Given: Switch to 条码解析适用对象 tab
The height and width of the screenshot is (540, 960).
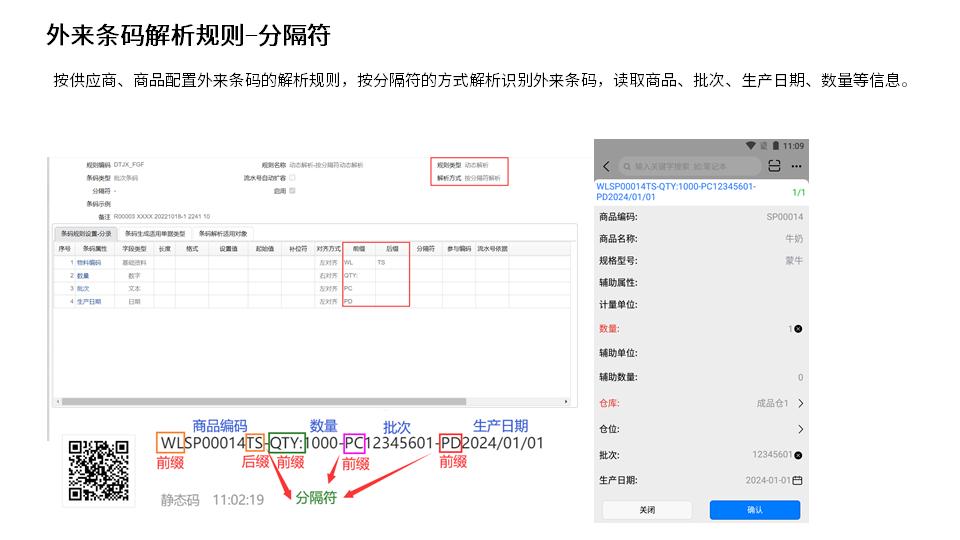Looking at the screenshot, I should (x=222, y=233).
